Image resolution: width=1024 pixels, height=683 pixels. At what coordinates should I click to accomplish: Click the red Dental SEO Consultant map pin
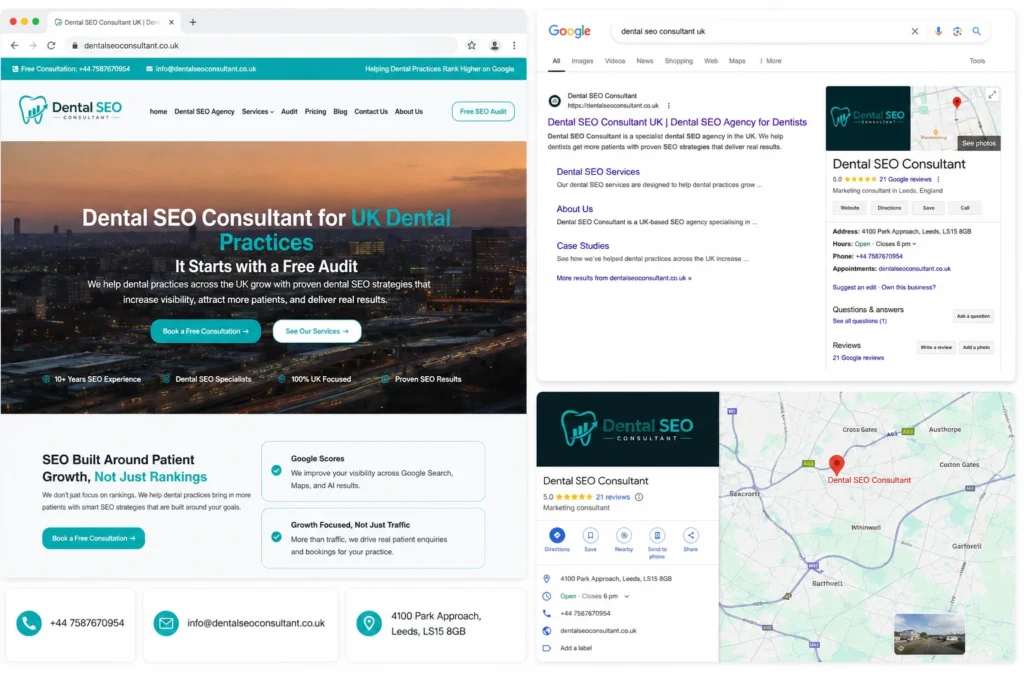836,464
